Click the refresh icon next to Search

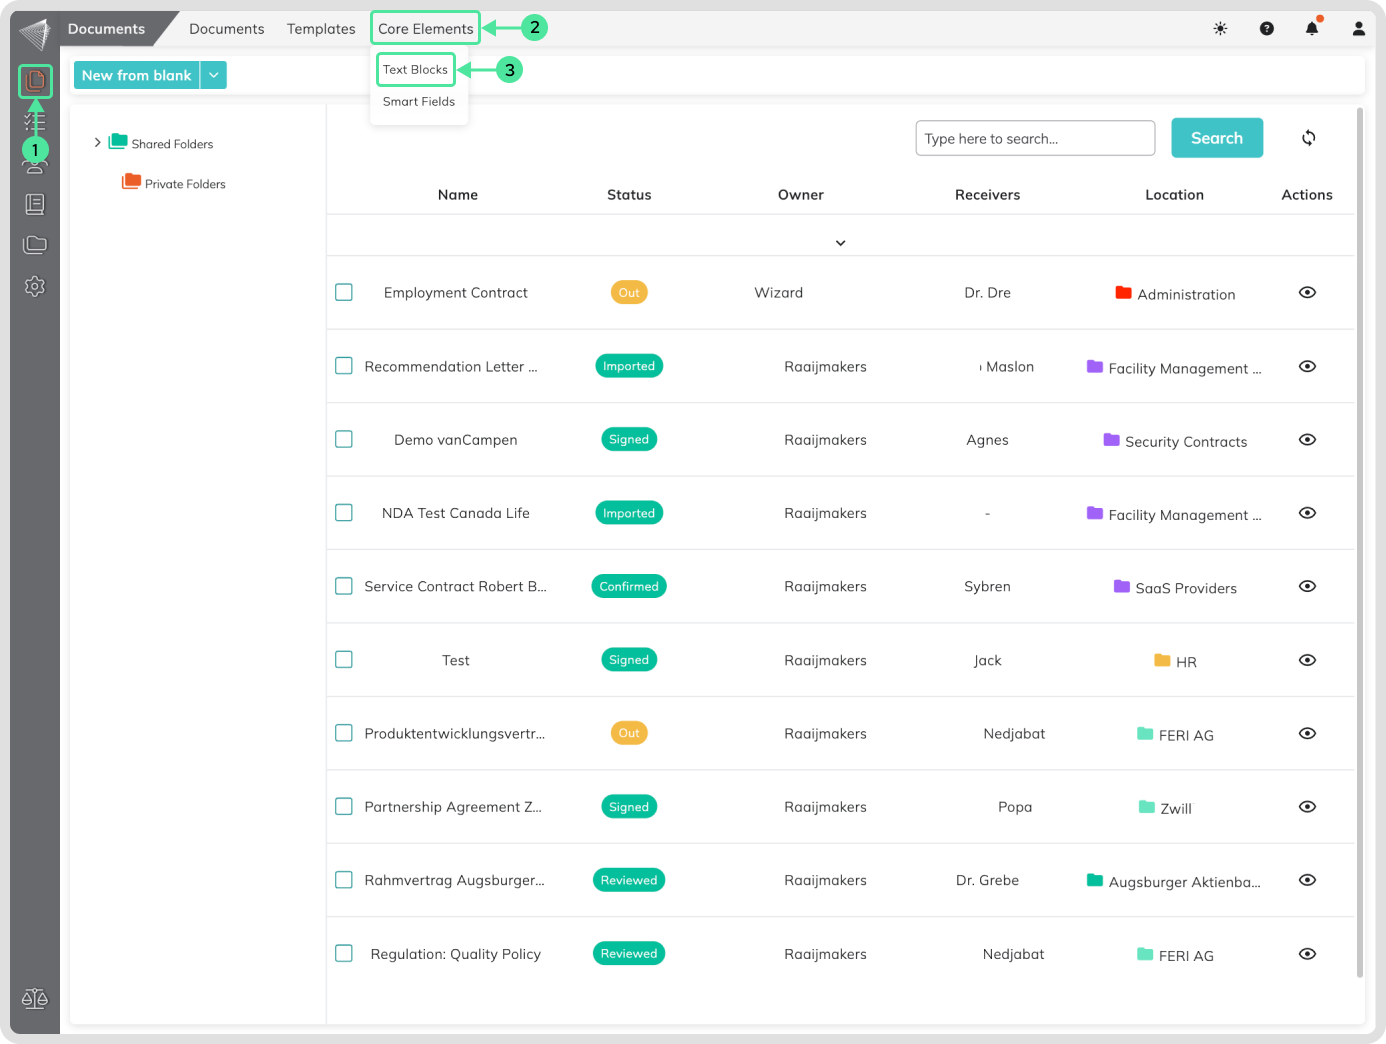tap(1308, 138)
